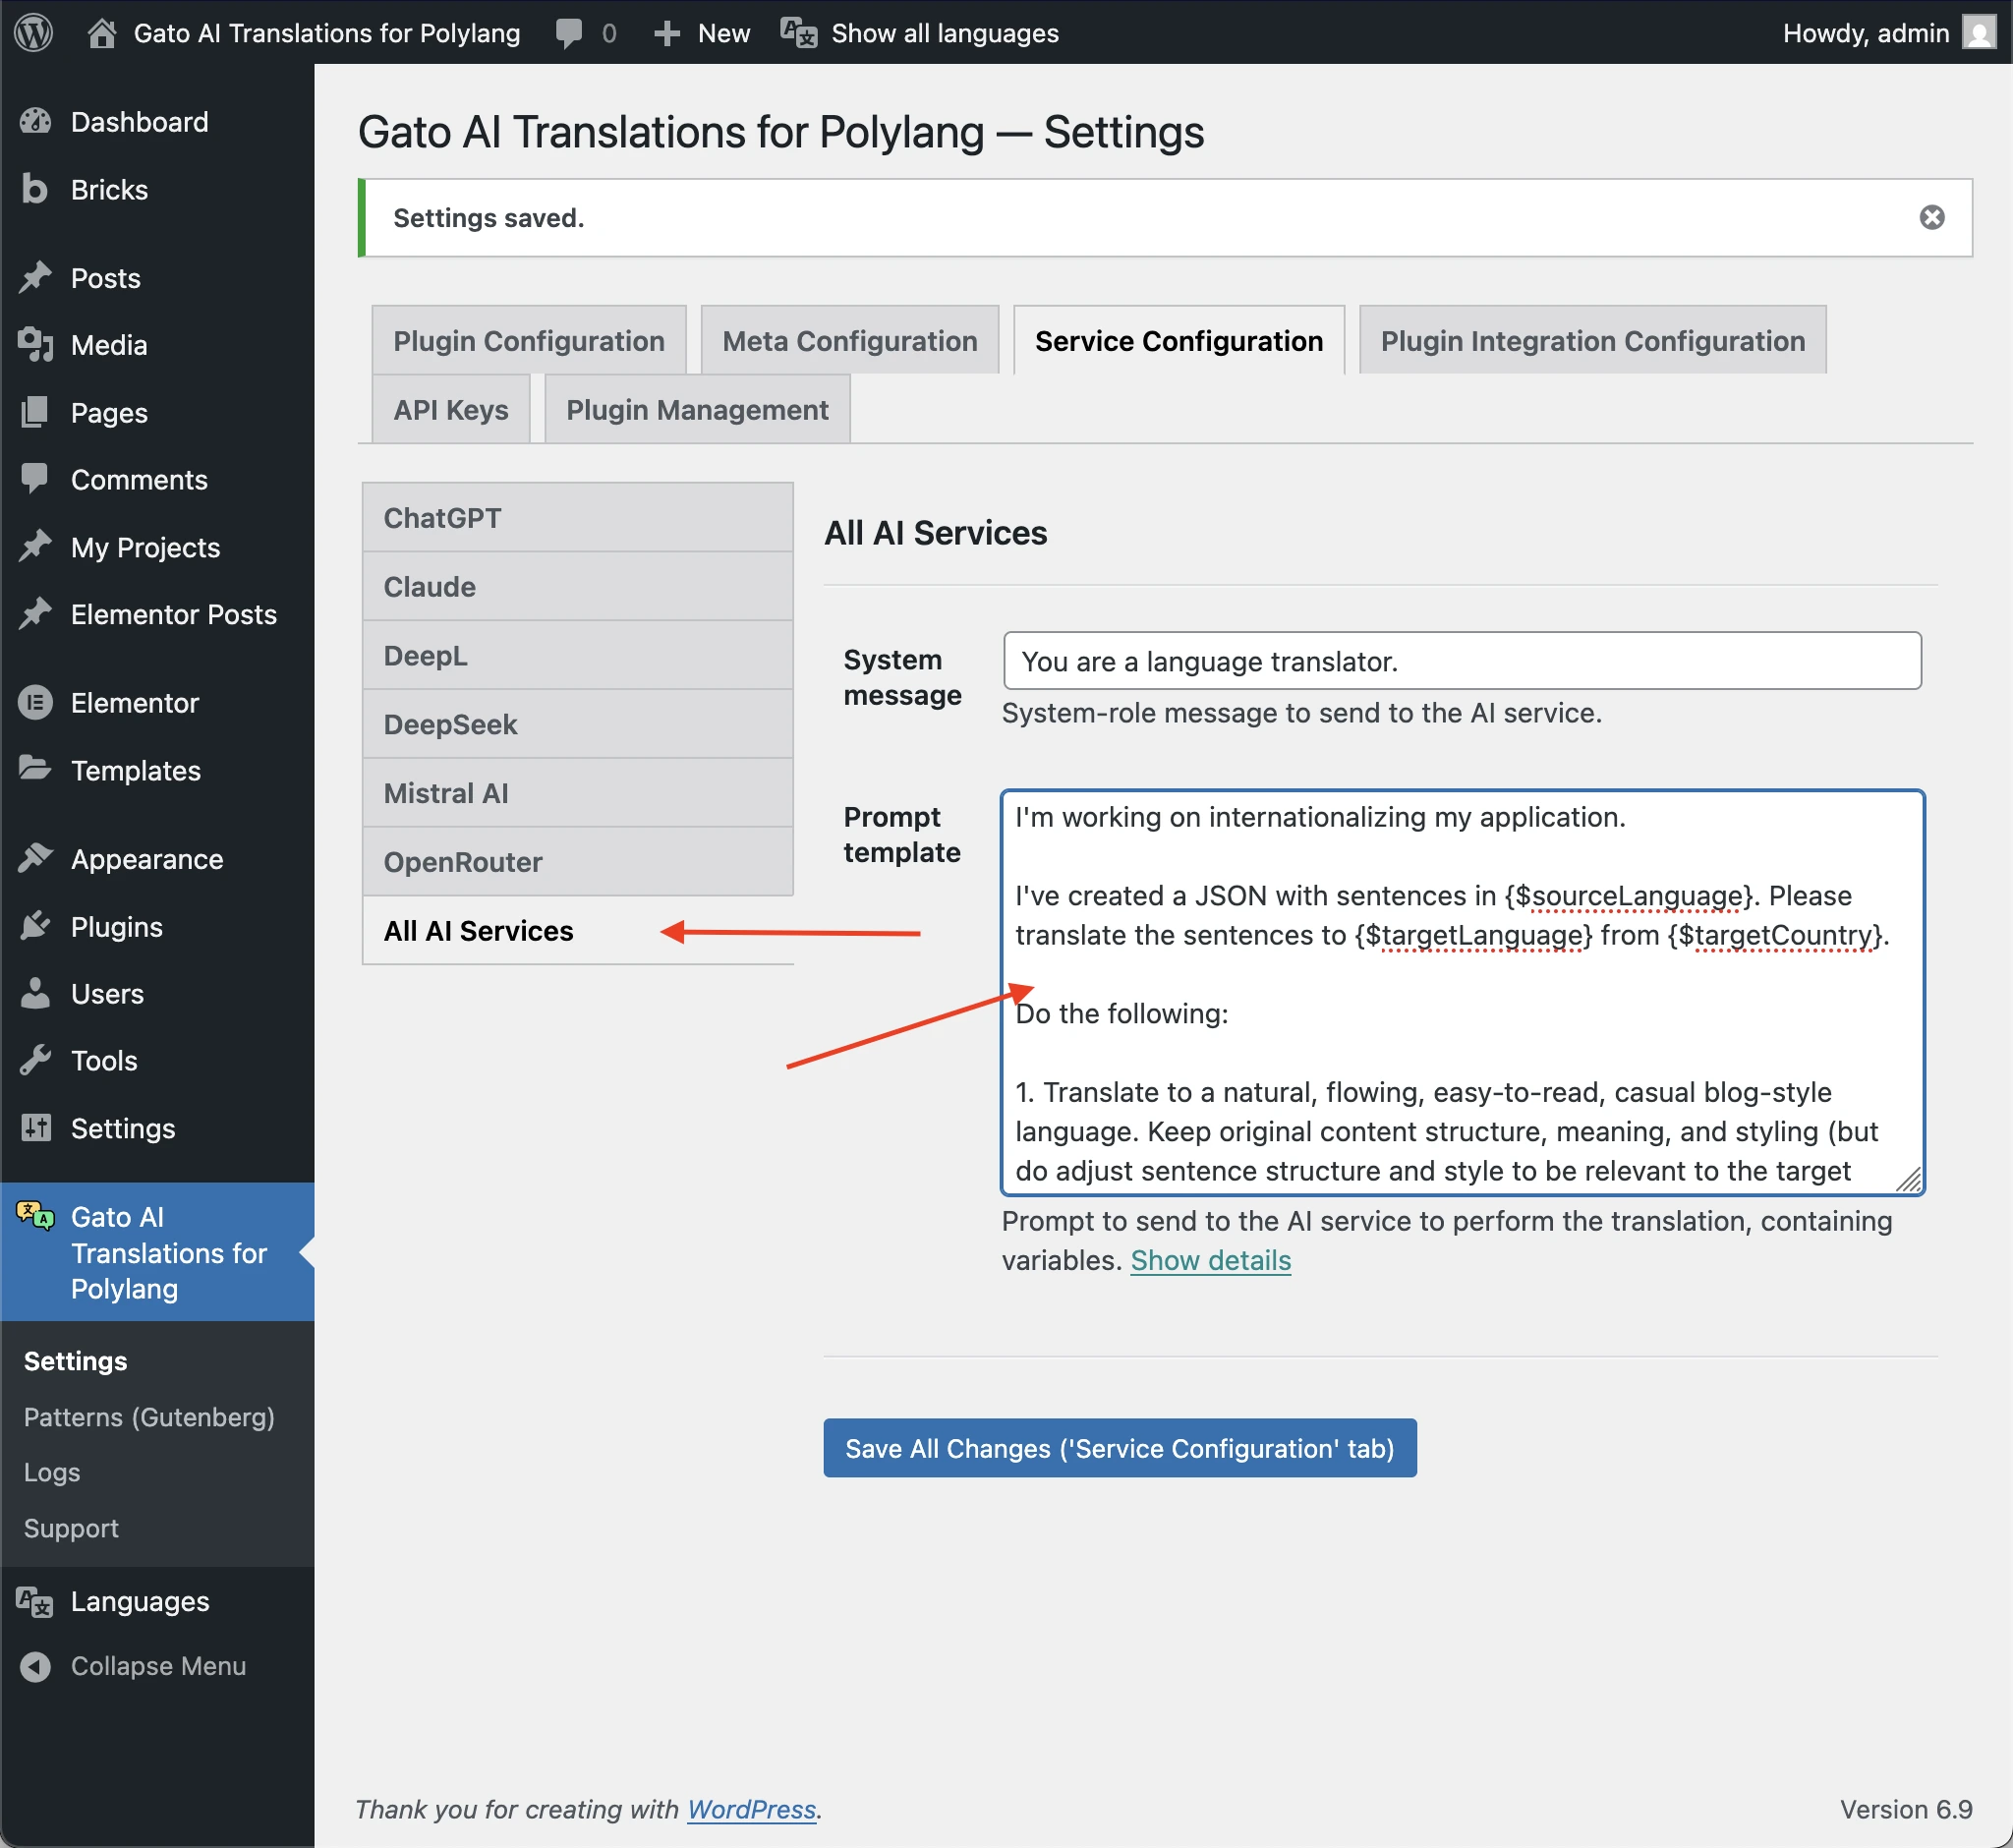Click the Tools wrench icon
This screenshot has height=1848, width=2013.
[x=37, y=1060]
